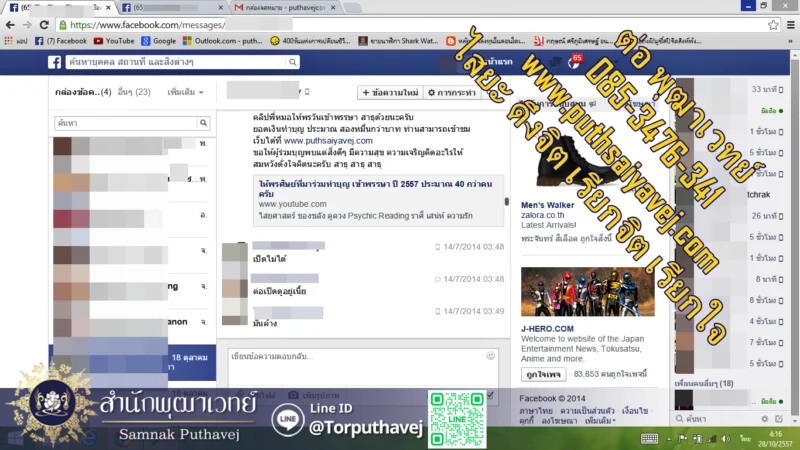Viewport: 800px width, 450px height.
Task: Open the on-screen keyboard taskbar icon
Action: click(649, 439)
